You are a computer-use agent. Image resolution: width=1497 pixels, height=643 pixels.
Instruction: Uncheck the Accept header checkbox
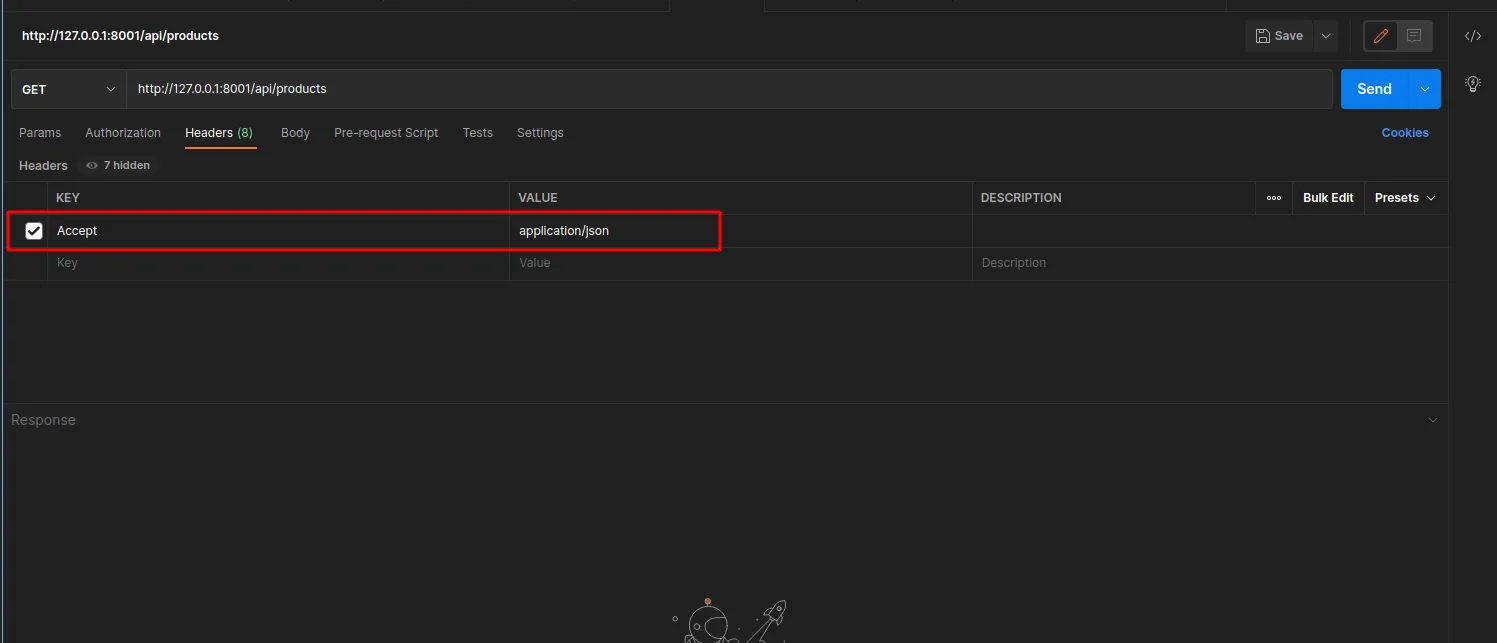click(34, 231)
